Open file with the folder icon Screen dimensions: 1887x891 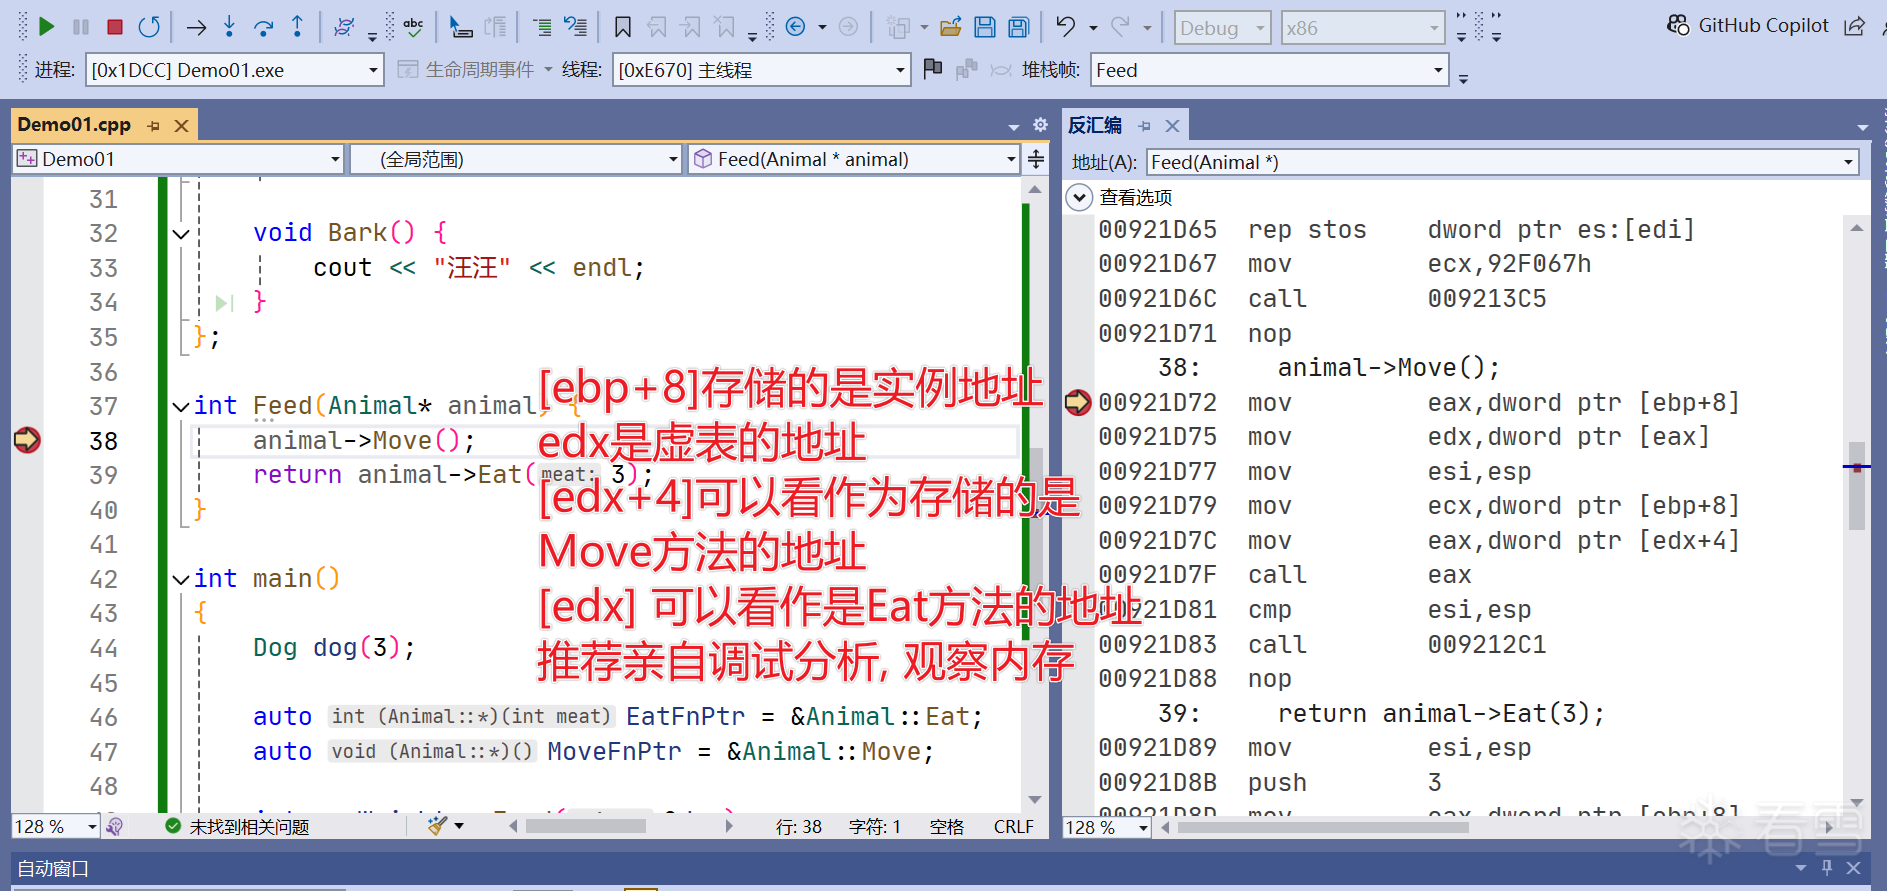951,27
